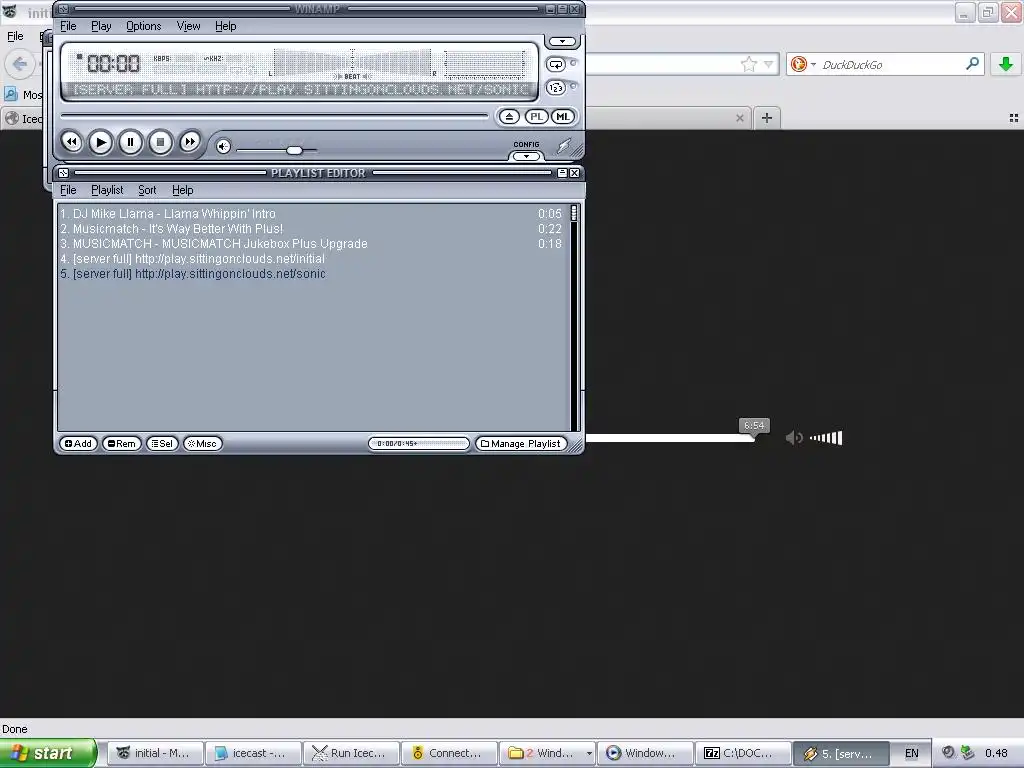Open Playlist Editor File menu
Screen dimensions: 1024x768
click(x=68, y=190)
